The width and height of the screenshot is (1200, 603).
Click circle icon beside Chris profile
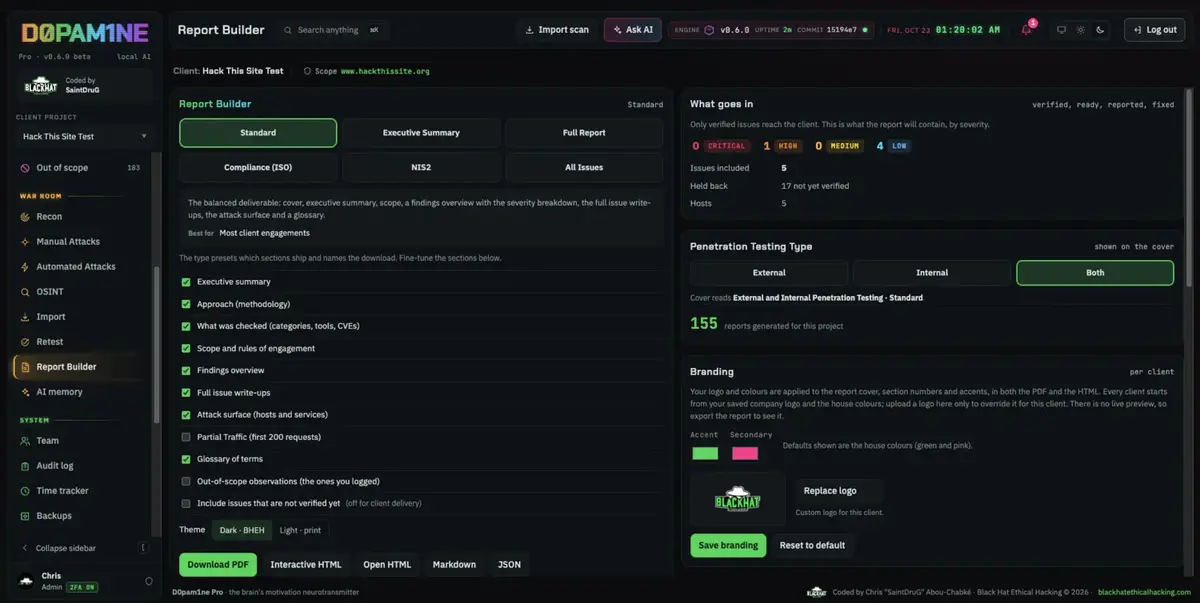[x=149, y=581]
